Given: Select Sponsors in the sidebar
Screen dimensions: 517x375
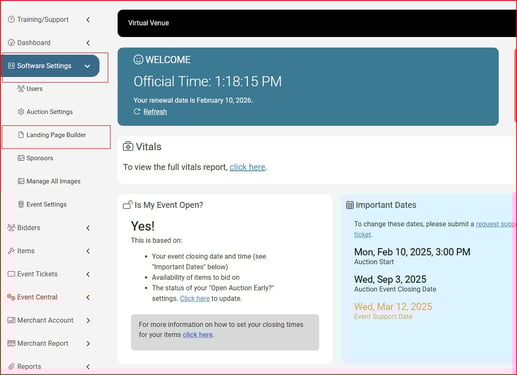Looking at the screenshot, I should pos(40,158).
